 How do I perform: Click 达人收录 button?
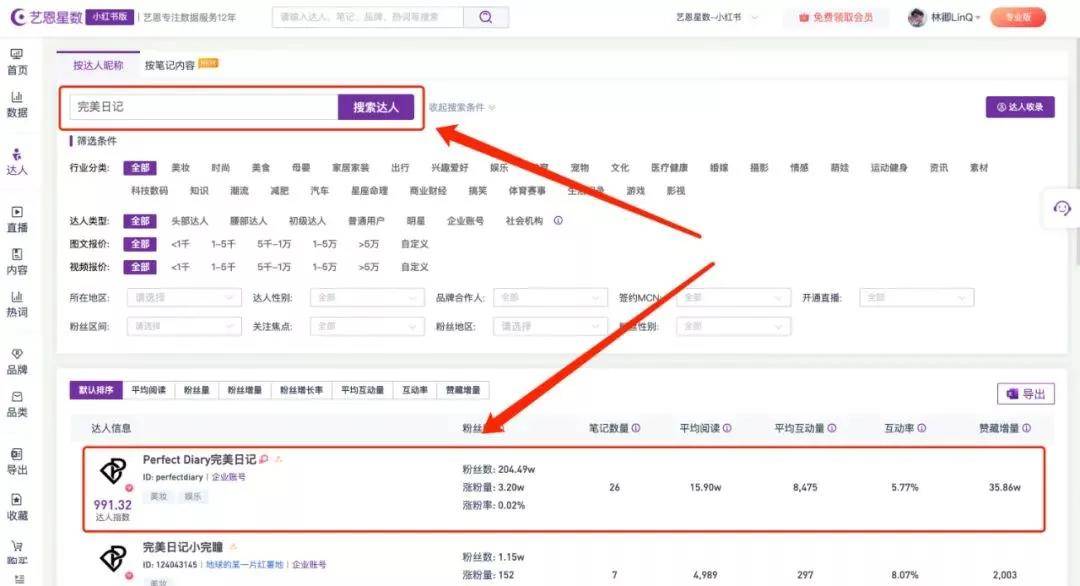click(1020, 107)
